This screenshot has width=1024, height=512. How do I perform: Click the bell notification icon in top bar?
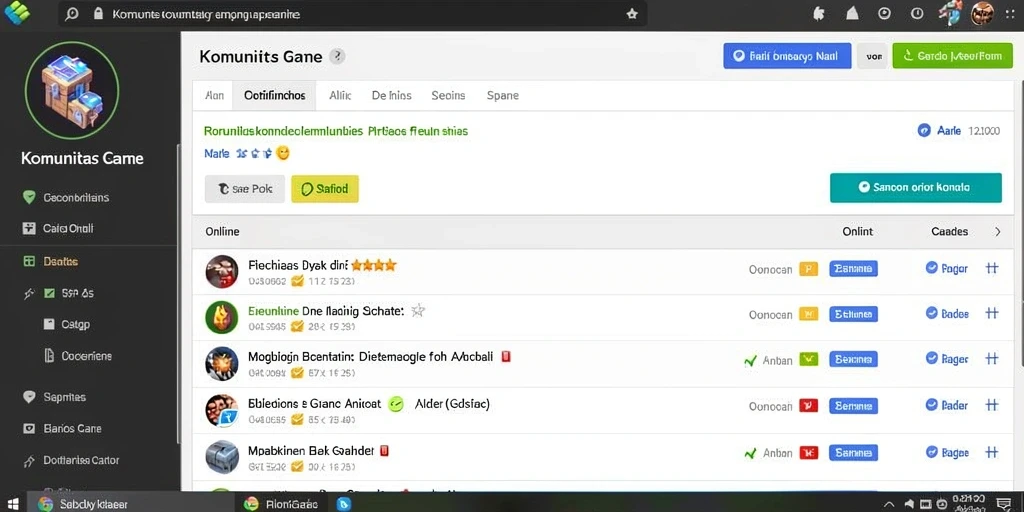pyautogui.click(x=852, y=14)
